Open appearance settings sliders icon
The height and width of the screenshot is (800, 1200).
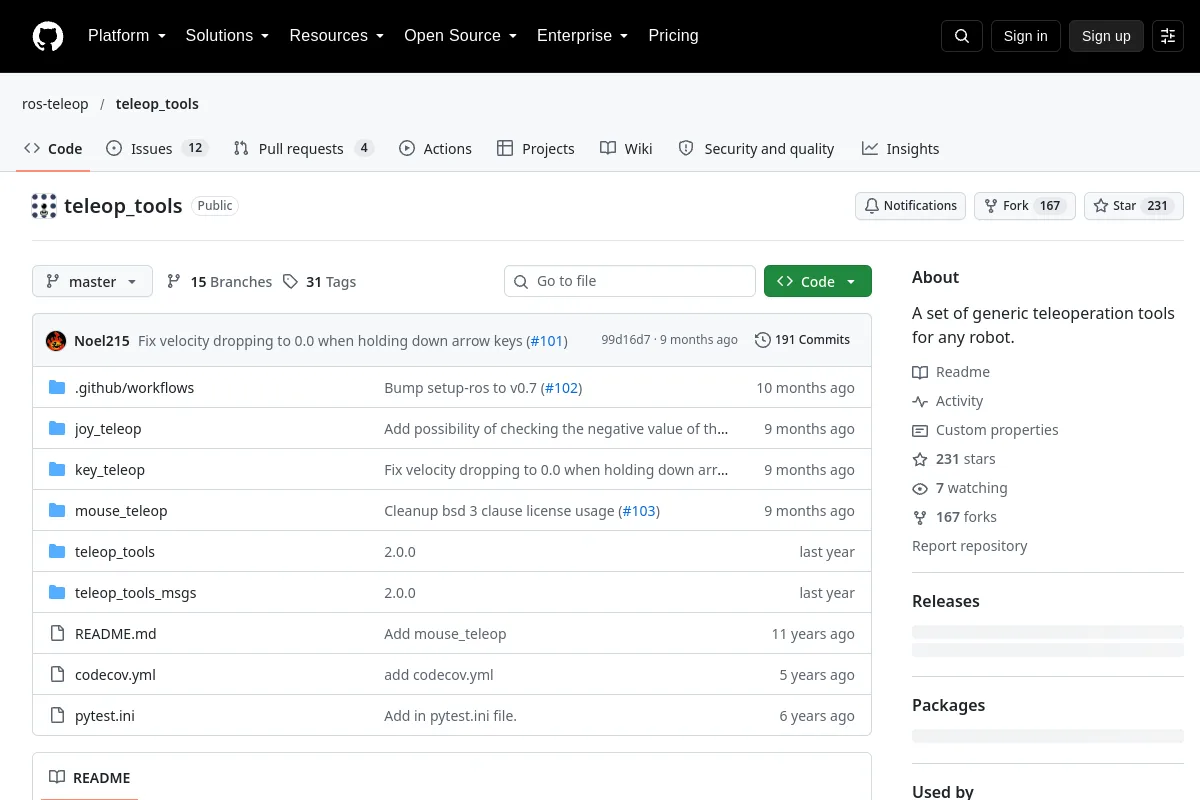pos(1168,36)
